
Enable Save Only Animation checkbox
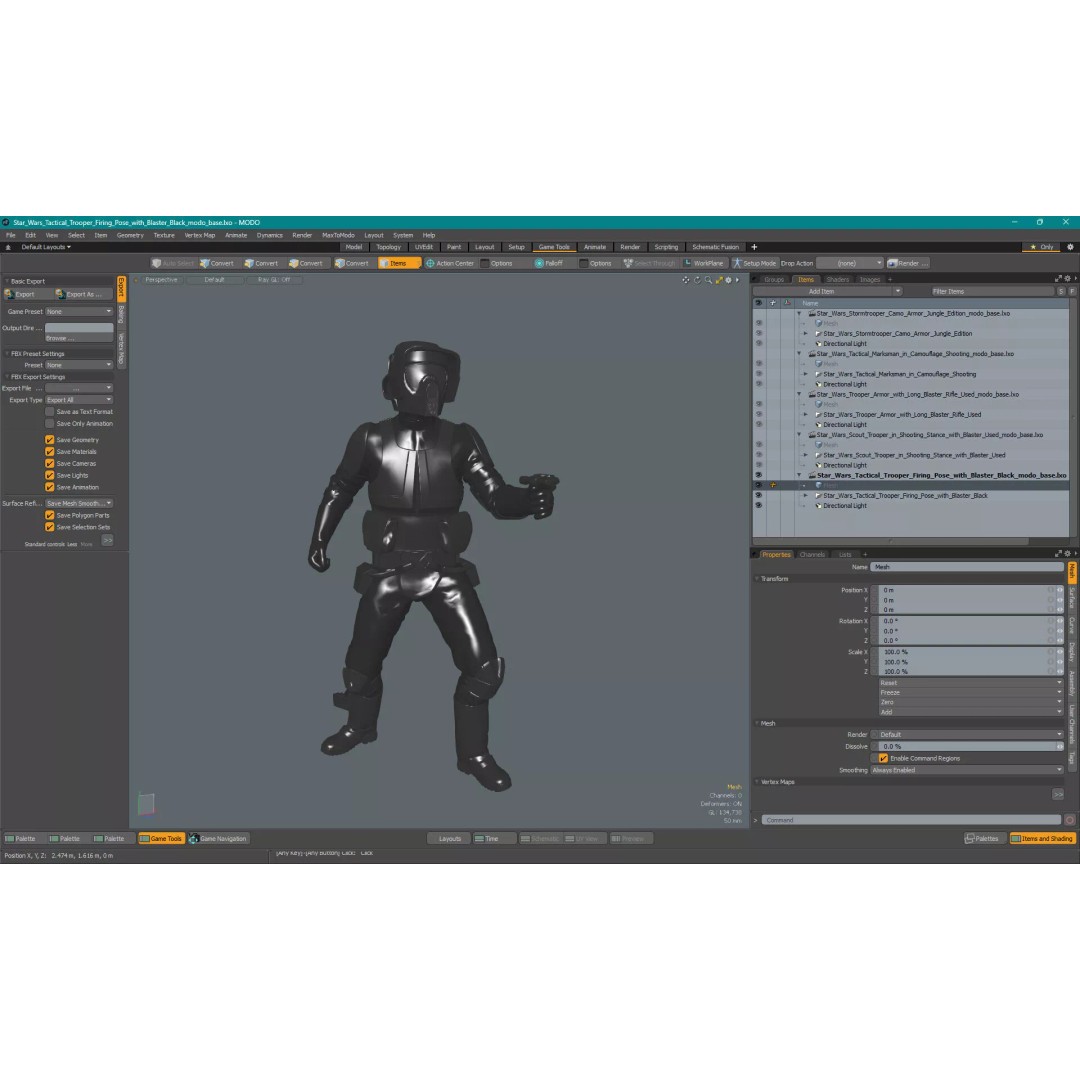coord(50,424)
